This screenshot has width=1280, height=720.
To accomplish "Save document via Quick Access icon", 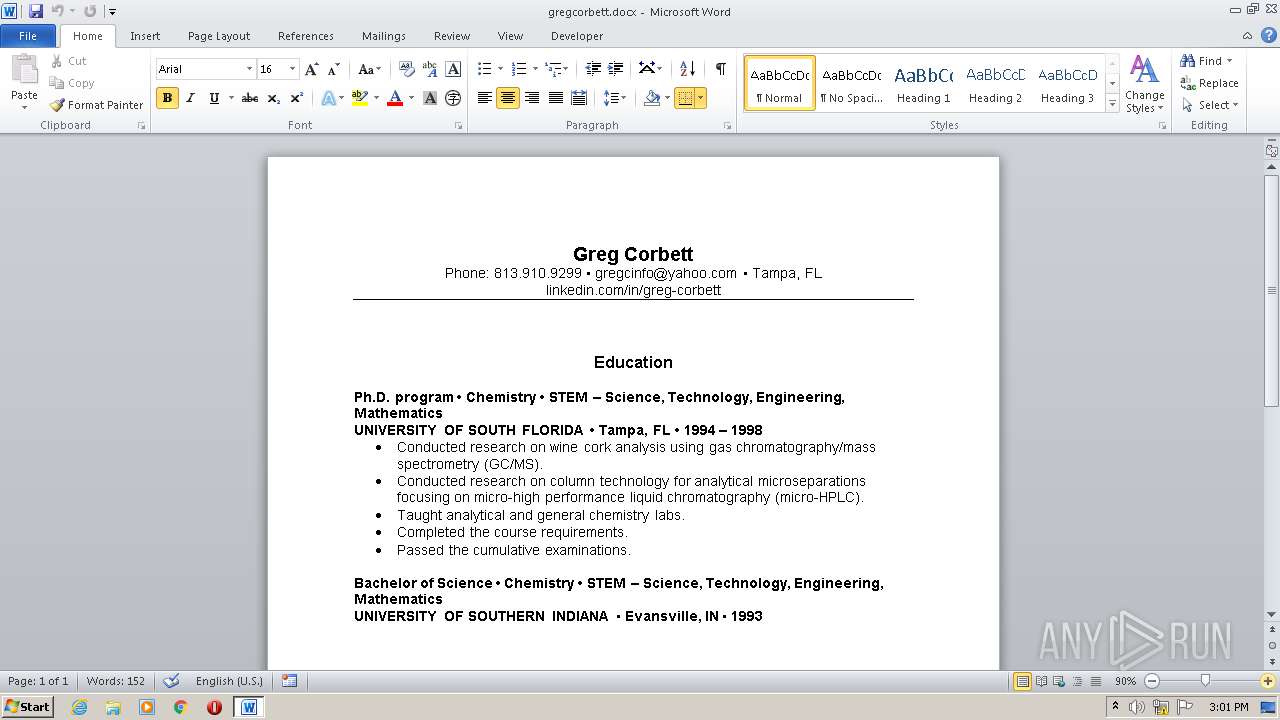I will [x=36, y=11].
